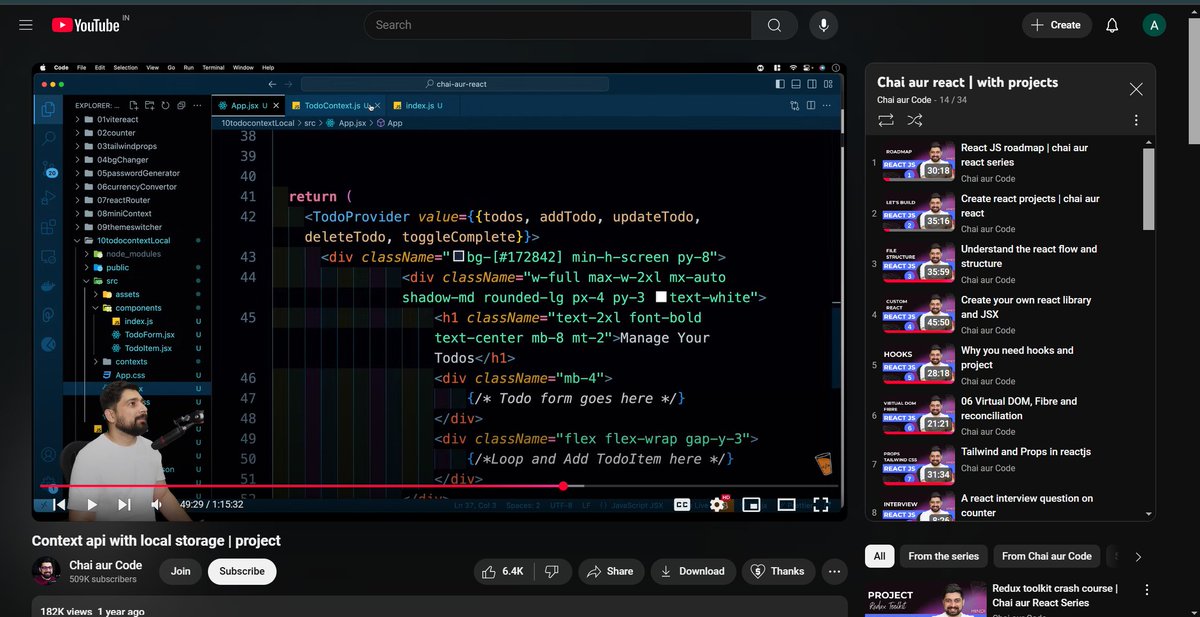Screen dimensions: 1200x617
Task: Like the video (6.4K)
Action: pyautogui.click(x=503, y=571)
